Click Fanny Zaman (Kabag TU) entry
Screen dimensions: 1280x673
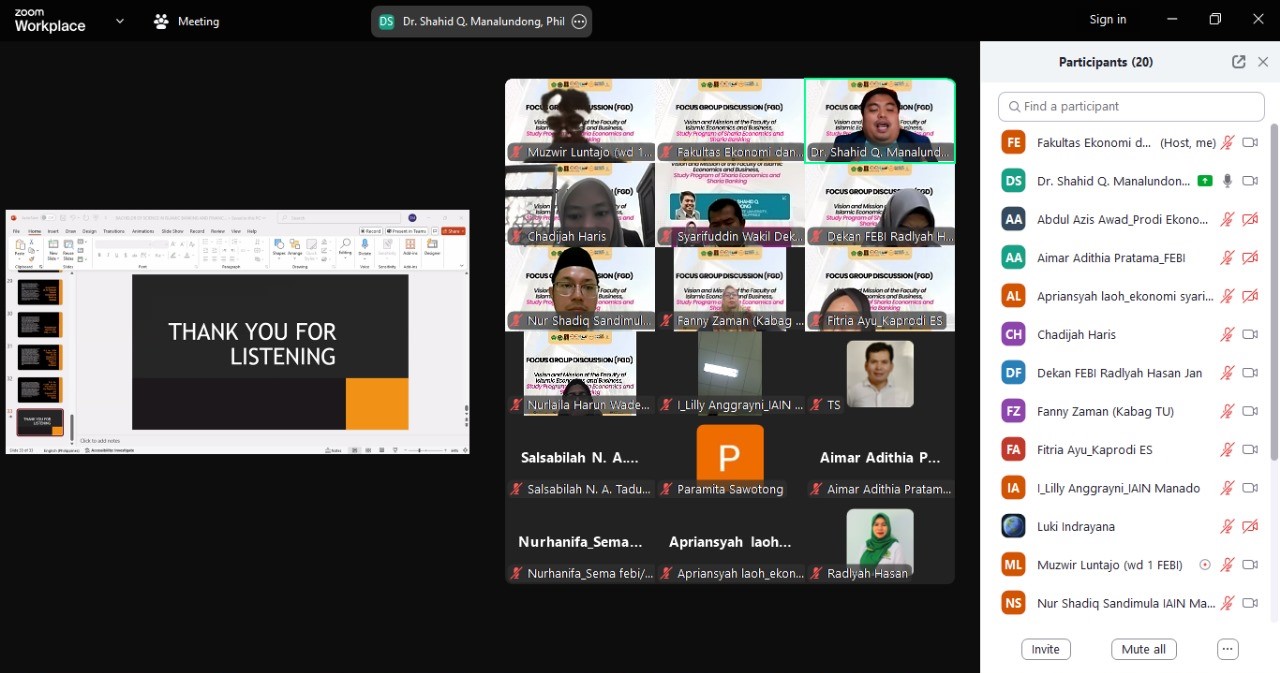pos(1105,411)
